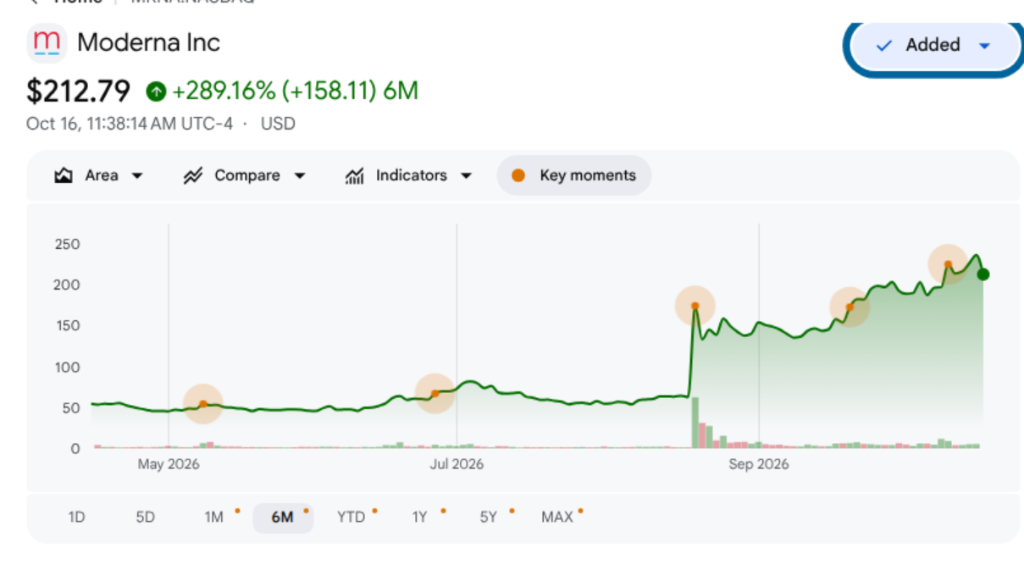
Task: Click the $212.79 price value
Action: (78, 91)
